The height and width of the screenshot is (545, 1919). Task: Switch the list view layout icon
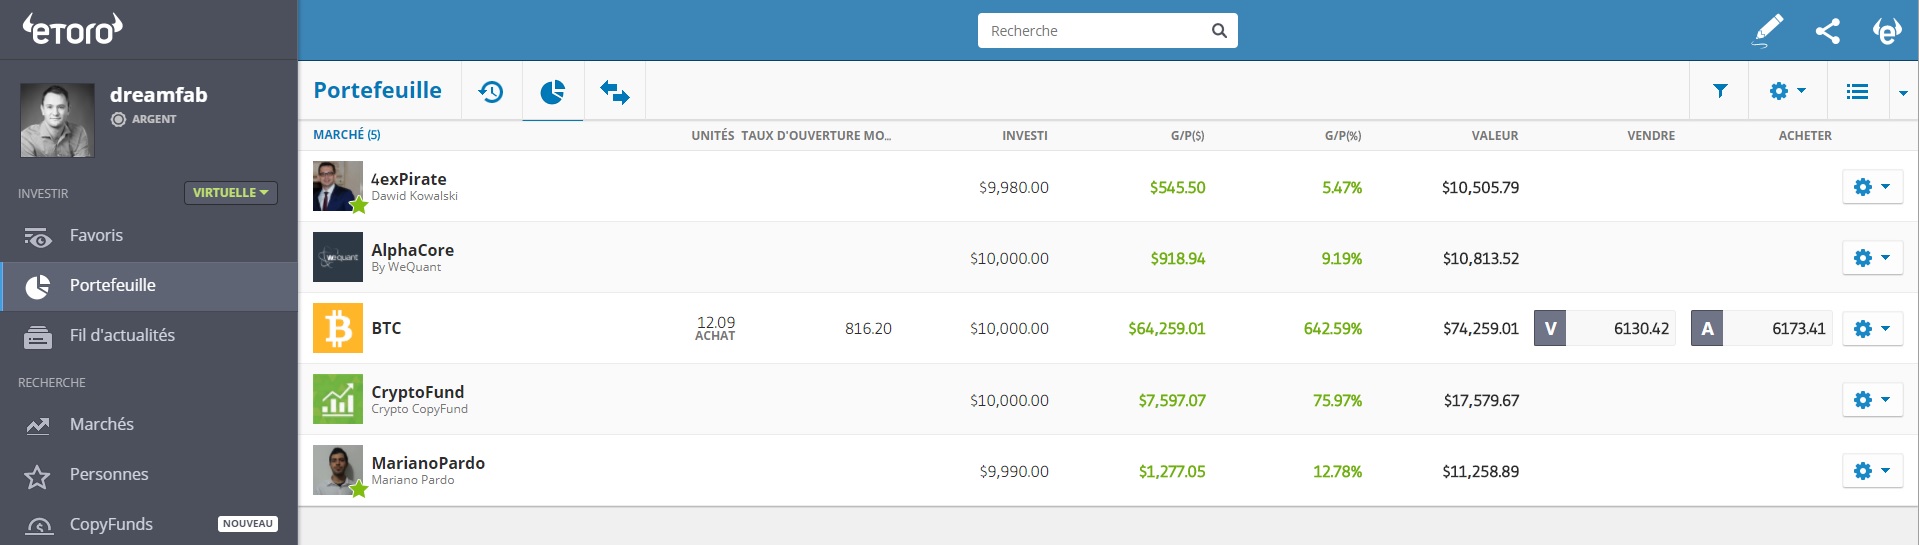[1857, 91]
